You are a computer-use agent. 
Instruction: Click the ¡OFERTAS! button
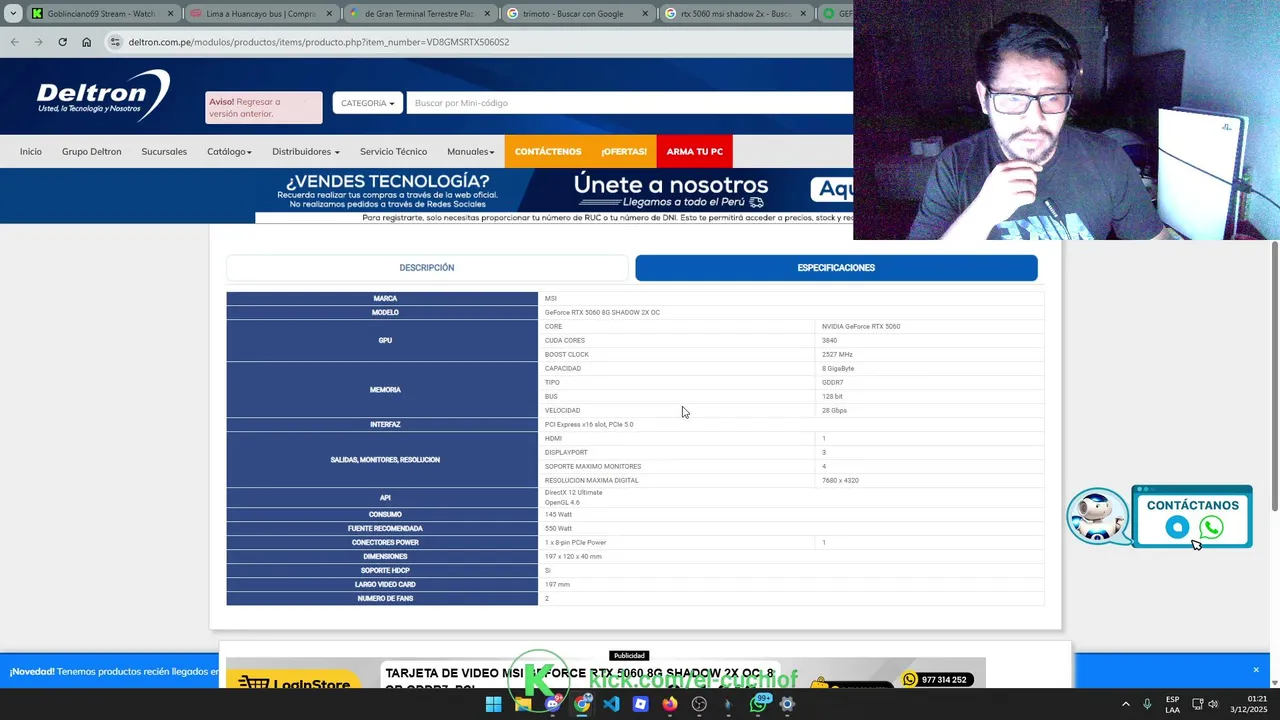point(624,151)
